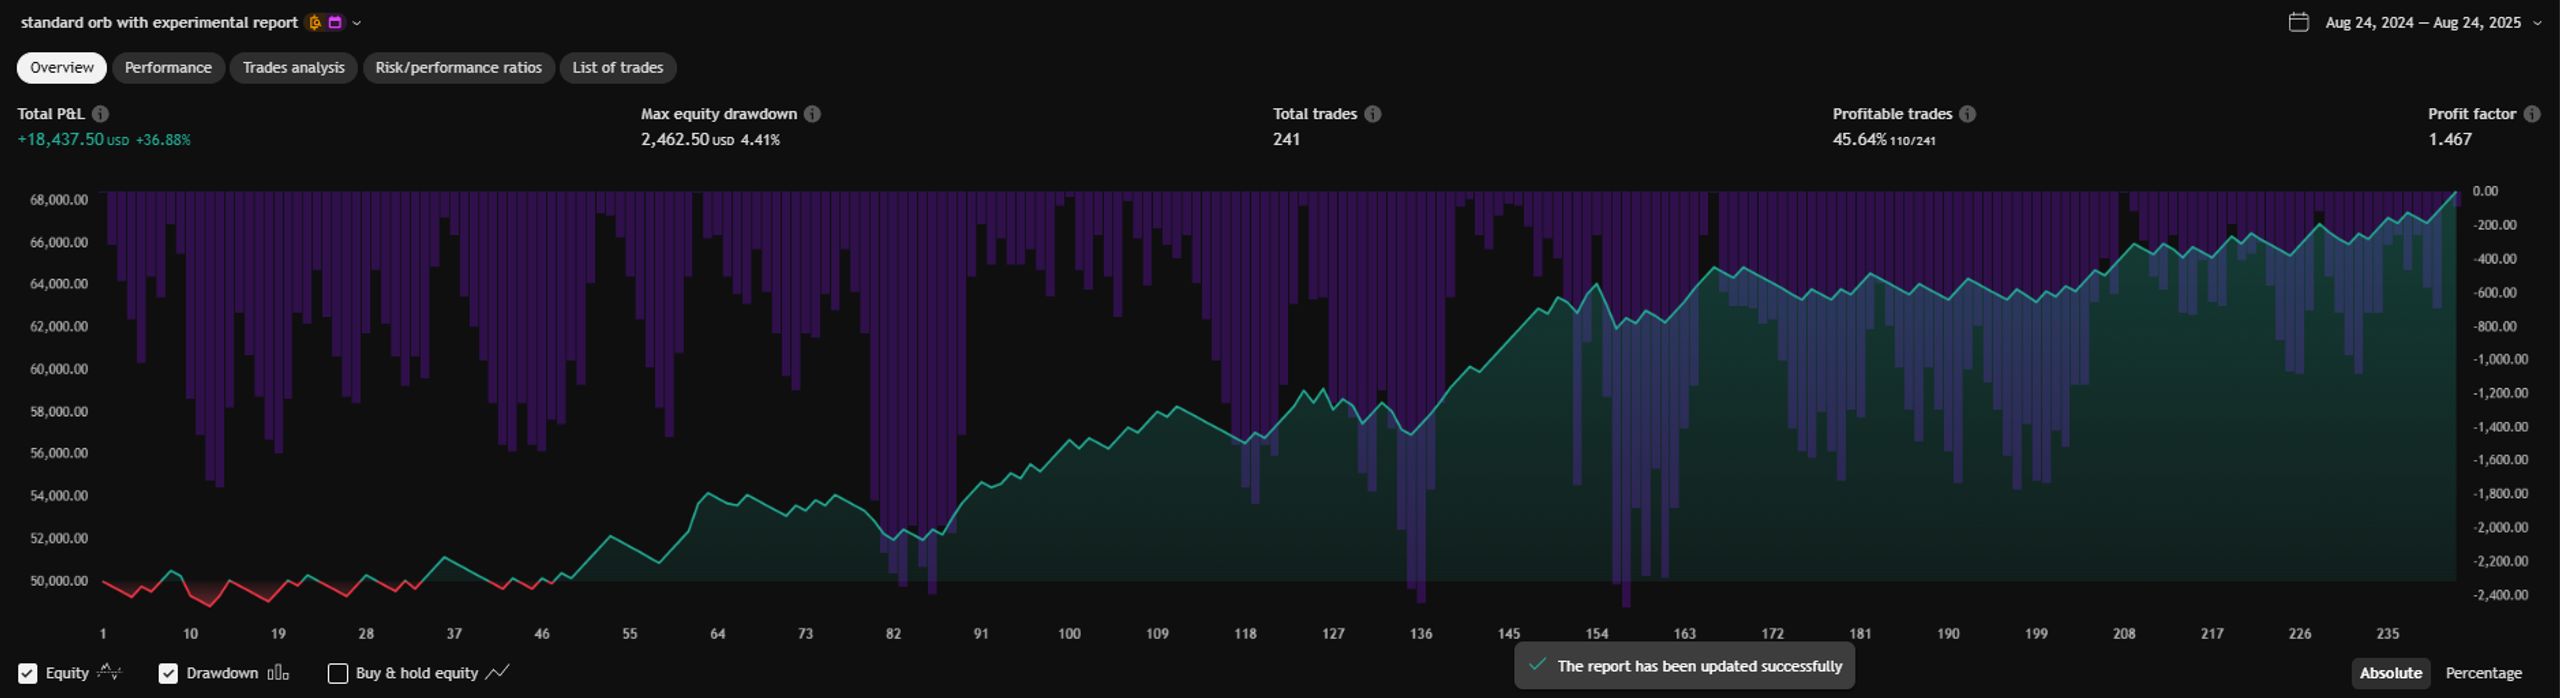Show the List of trades tab
Image resolution: width=2560 pixels, height=698 pixels.
[x=617, y=68]
